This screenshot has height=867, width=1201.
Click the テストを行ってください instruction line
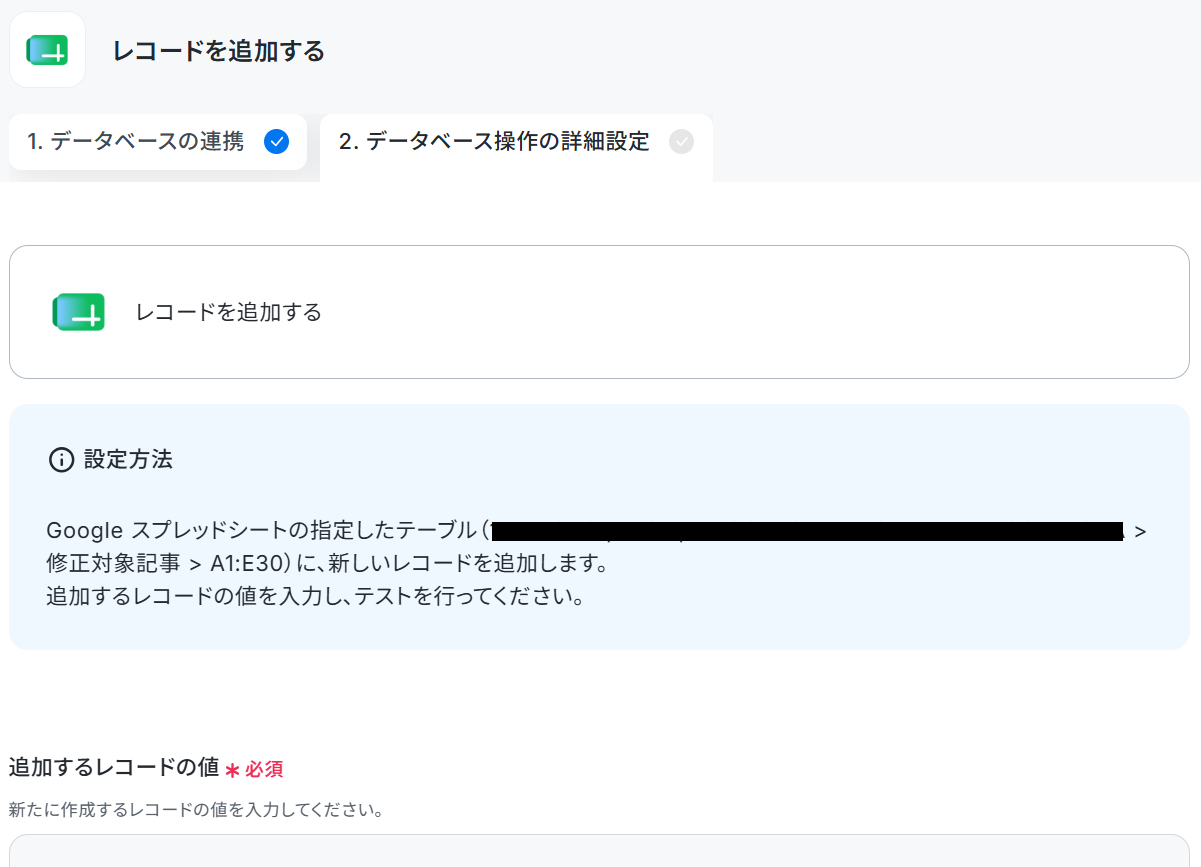click(x=315, y=598)
